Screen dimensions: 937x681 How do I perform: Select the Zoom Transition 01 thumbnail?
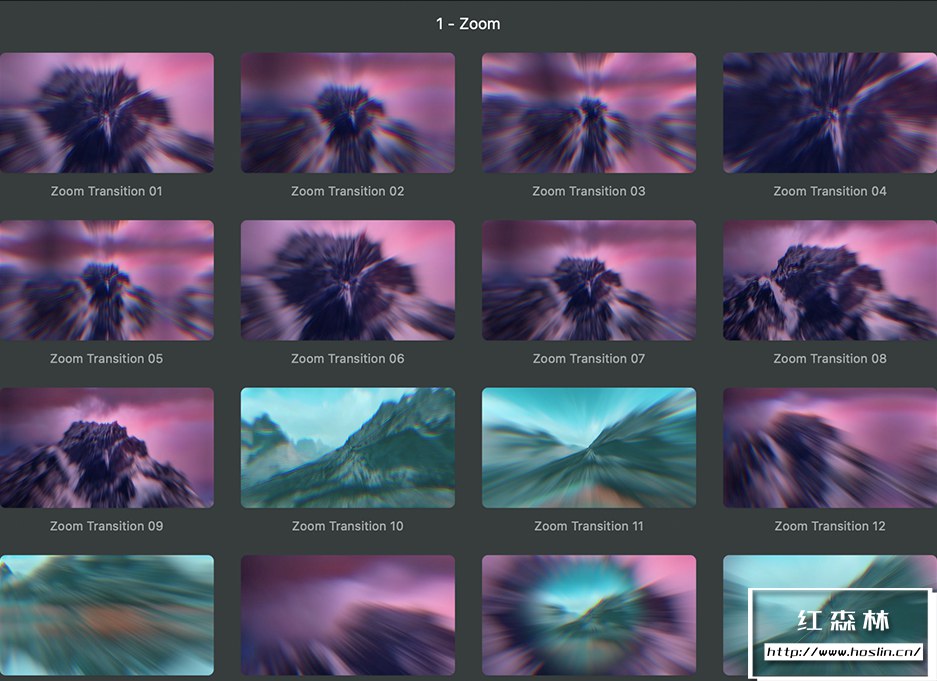pos(106,113)
